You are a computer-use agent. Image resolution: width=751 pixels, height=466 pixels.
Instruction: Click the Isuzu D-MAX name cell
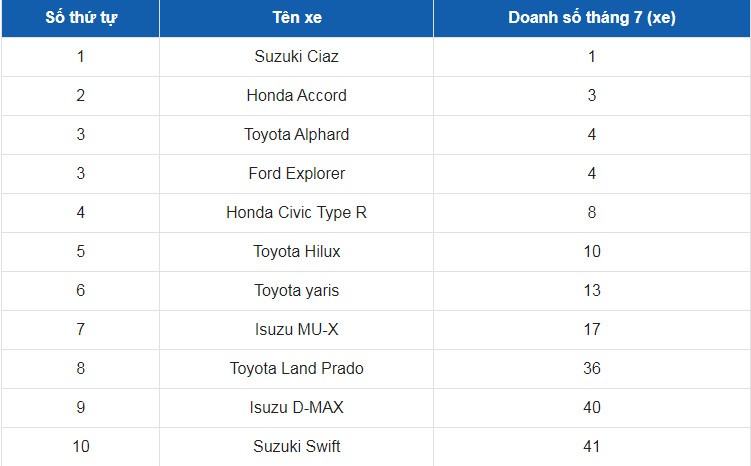tap(296, 407)
